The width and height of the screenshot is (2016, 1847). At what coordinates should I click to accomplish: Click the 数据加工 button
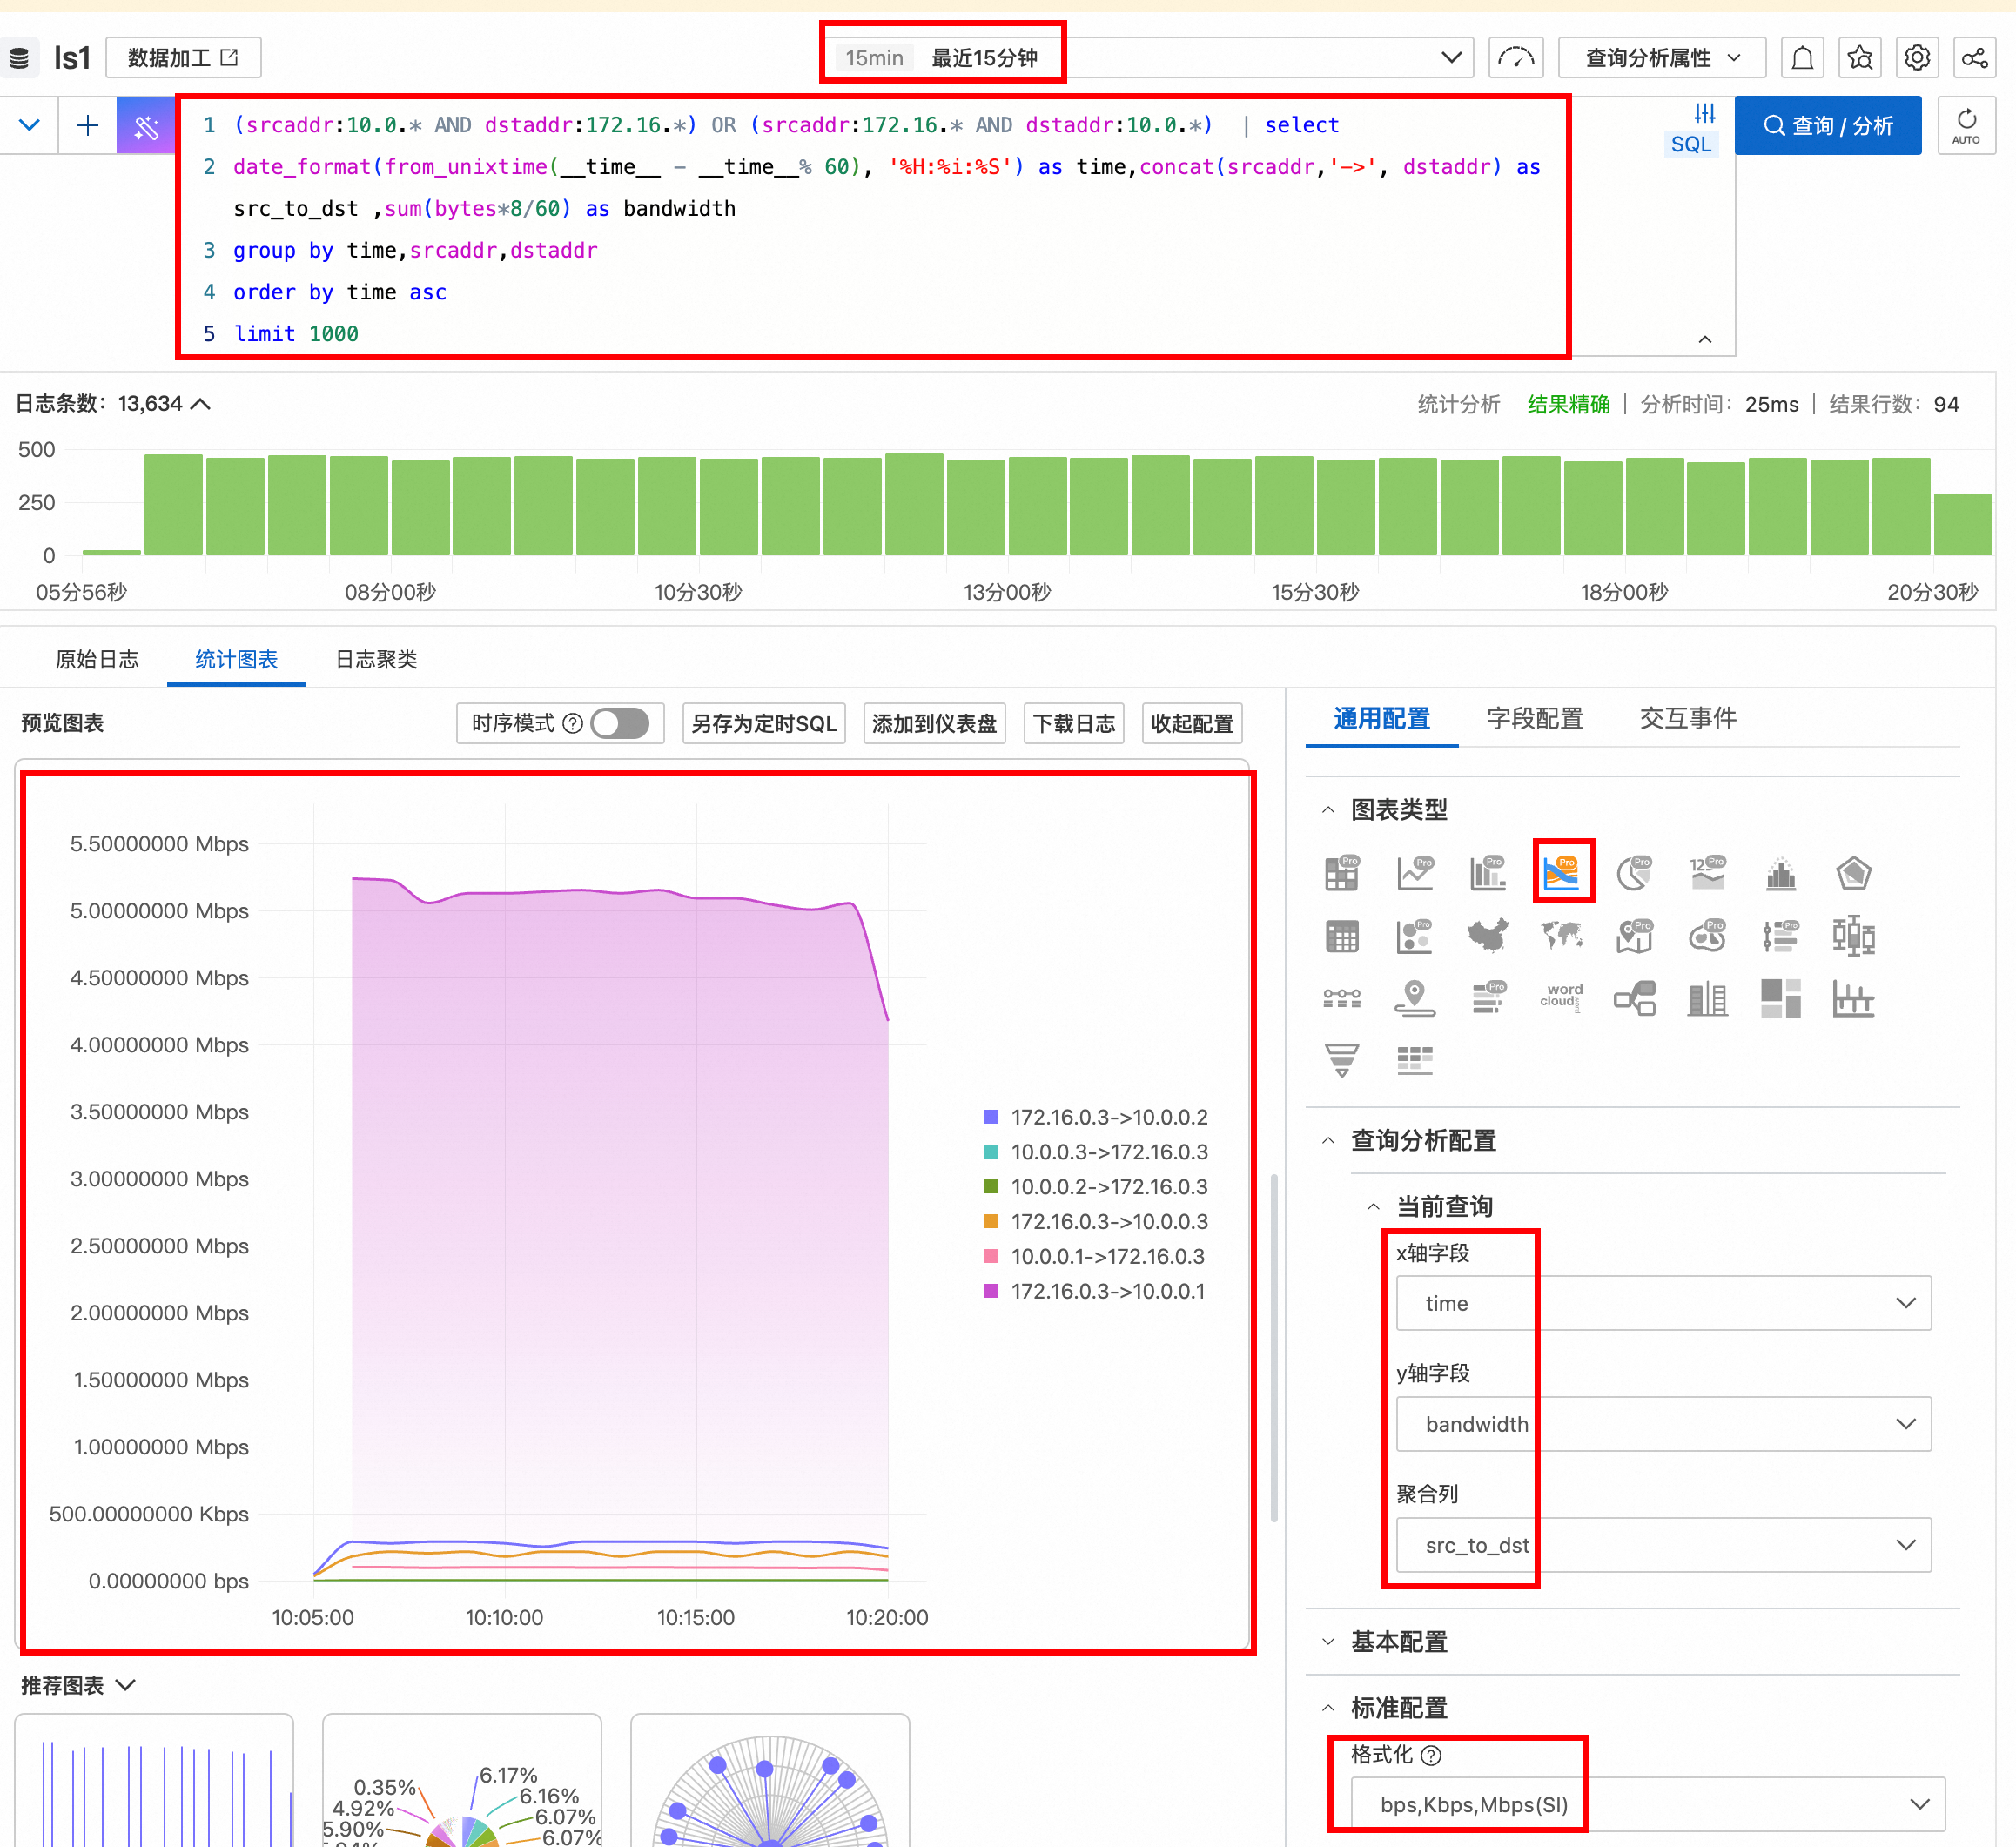tap(184, 58)
